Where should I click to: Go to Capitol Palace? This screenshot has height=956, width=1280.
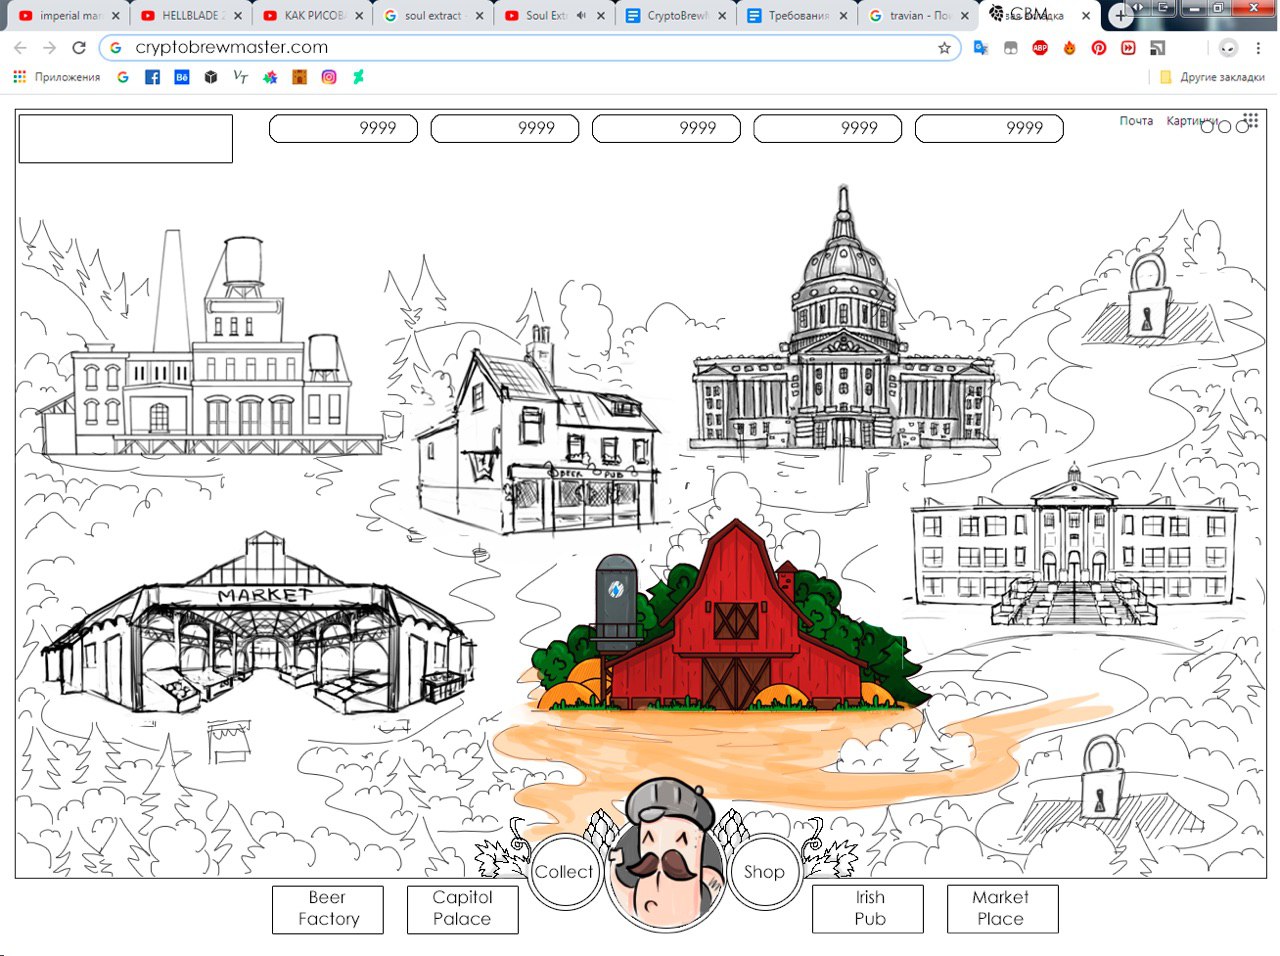tap(462, 909)
